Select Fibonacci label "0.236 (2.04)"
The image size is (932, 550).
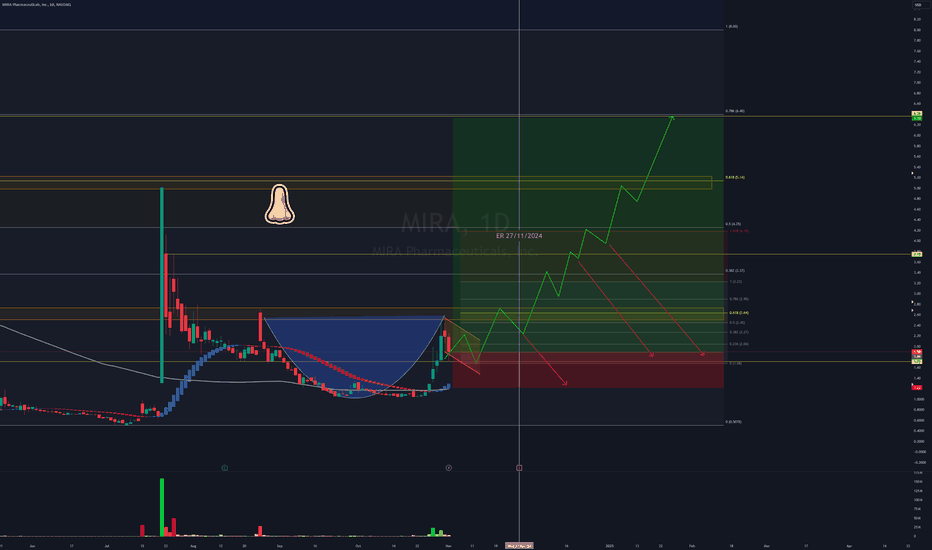[739, 344]
